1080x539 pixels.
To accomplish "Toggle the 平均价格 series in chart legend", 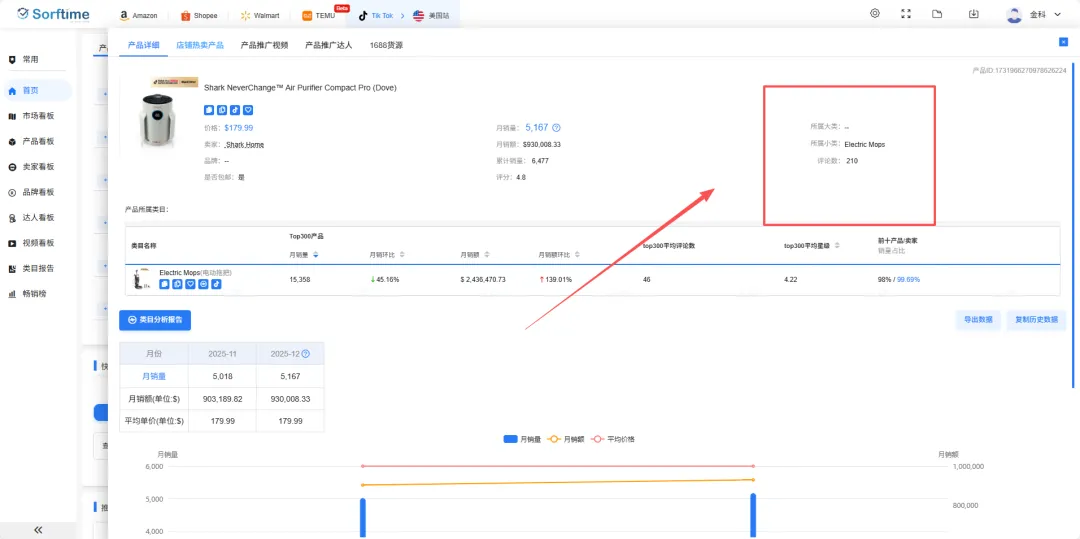I will pos(613,439).
